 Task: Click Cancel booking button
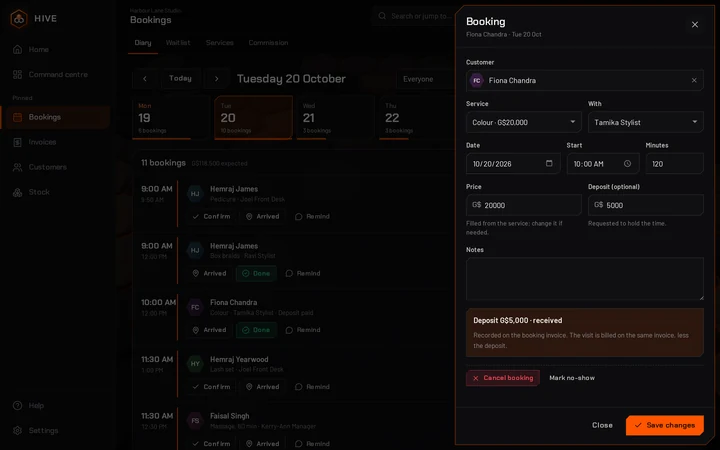503,378
